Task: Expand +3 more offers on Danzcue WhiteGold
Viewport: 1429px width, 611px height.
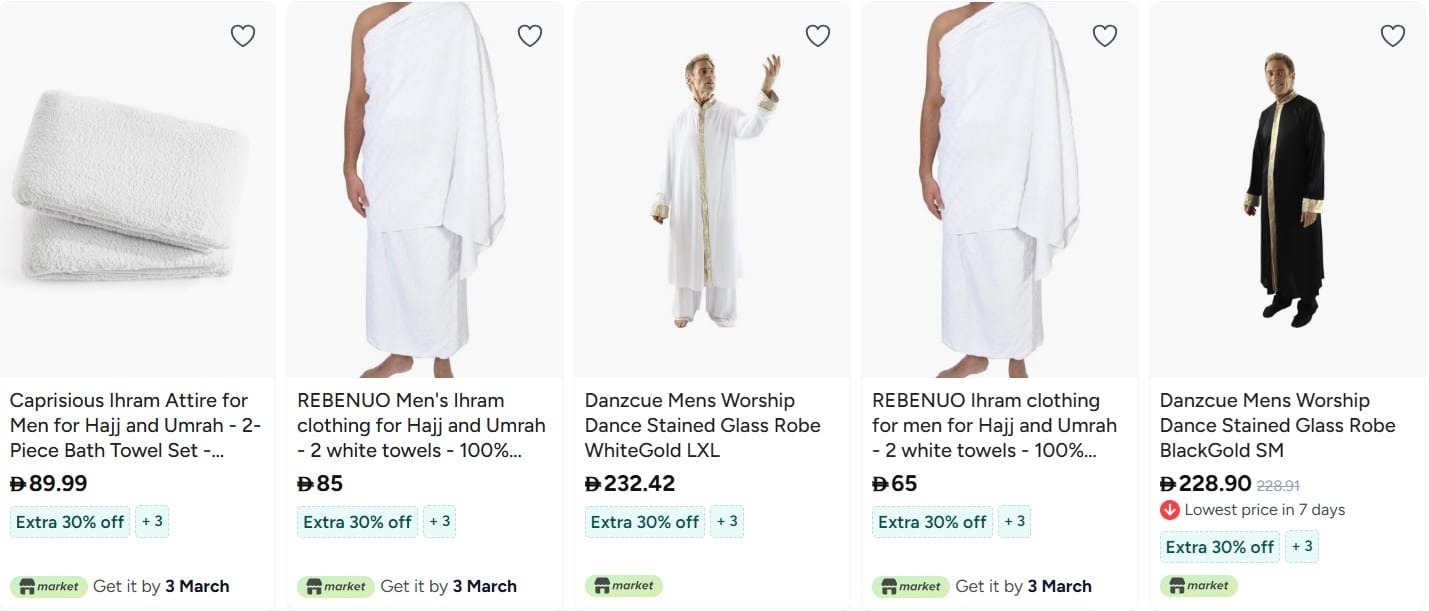Action: click(727, 521)
